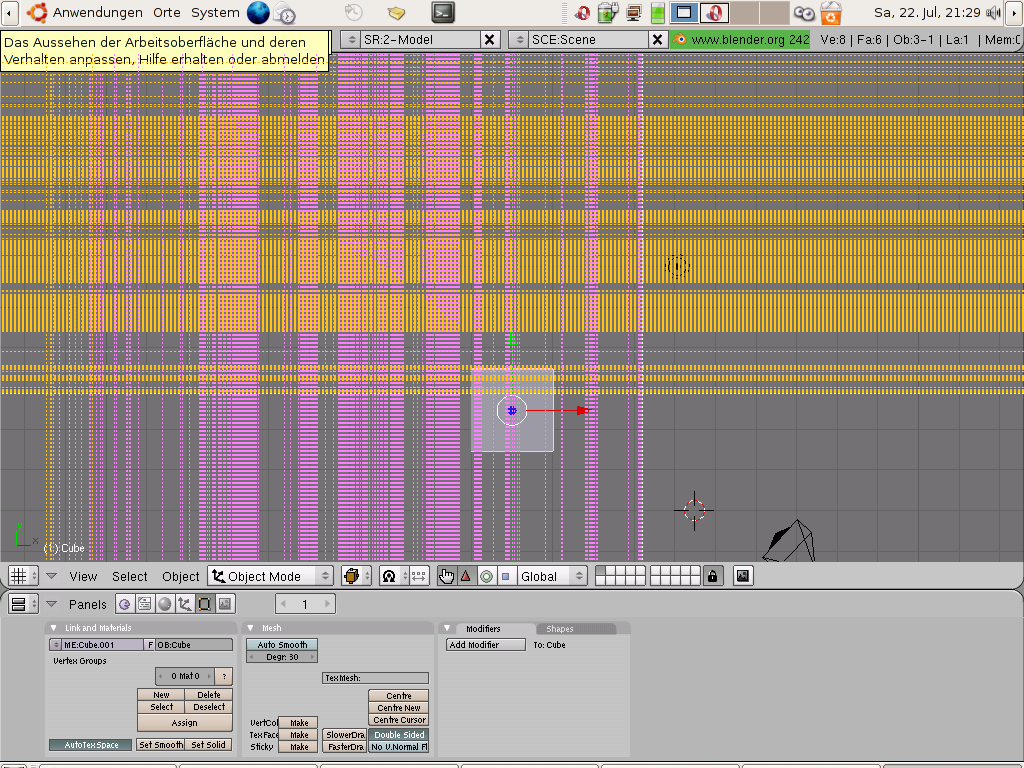The width and height of the screenshot is (1024, 768).
Task: Open the View menu in 3D header
Action: (x=83, y=576)
